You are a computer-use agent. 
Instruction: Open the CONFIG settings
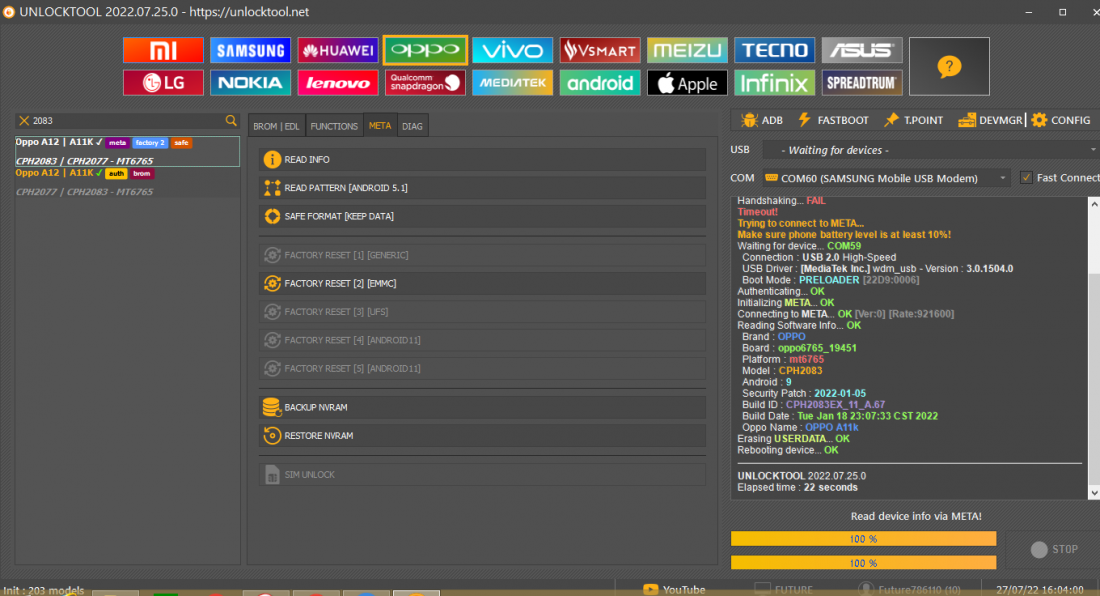1061,121
